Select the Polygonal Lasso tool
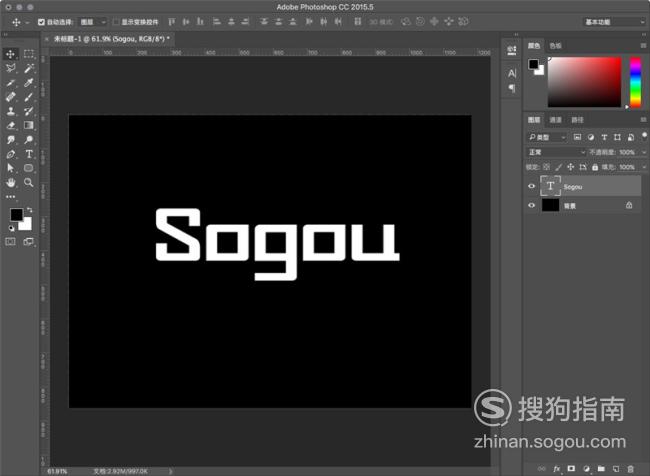The width and height of the screenshot is (650, 476). pos(11,68)
